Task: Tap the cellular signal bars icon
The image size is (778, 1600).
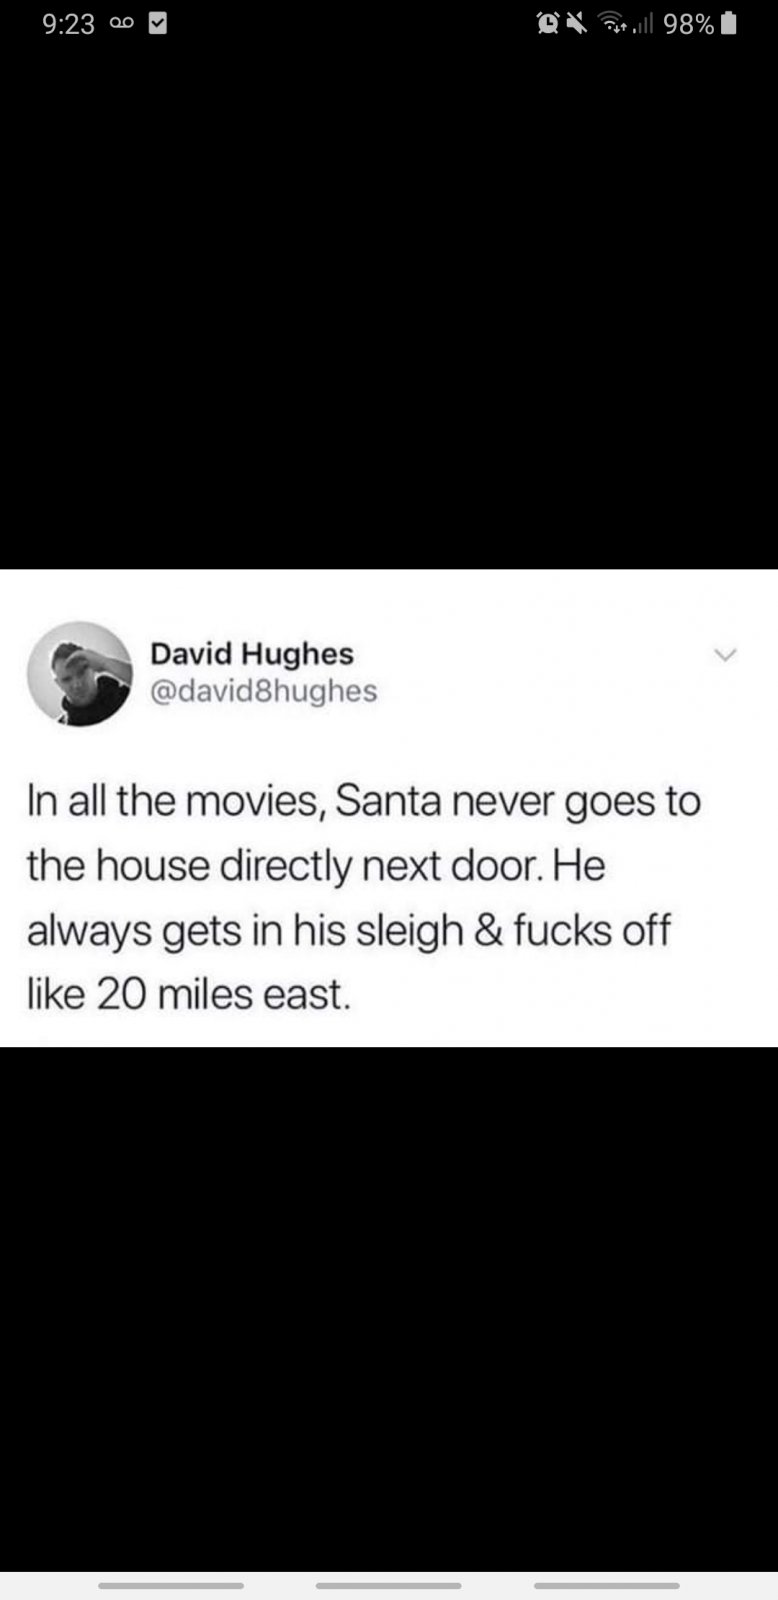Action: pos(642,24)
